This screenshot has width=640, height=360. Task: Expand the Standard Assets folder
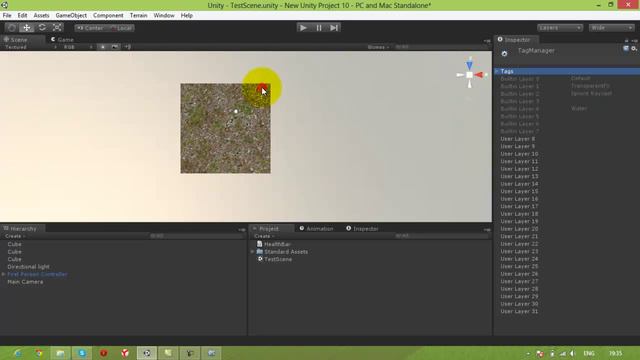(252, 252)
